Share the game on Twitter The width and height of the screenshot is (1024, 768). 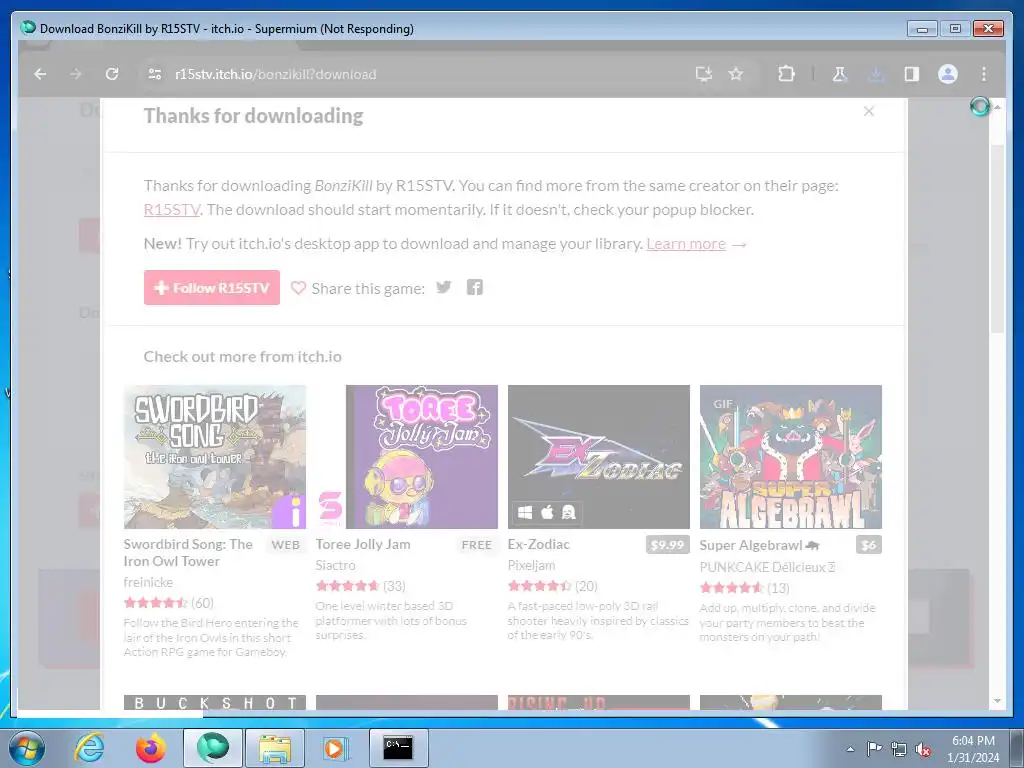coord(443,287)
